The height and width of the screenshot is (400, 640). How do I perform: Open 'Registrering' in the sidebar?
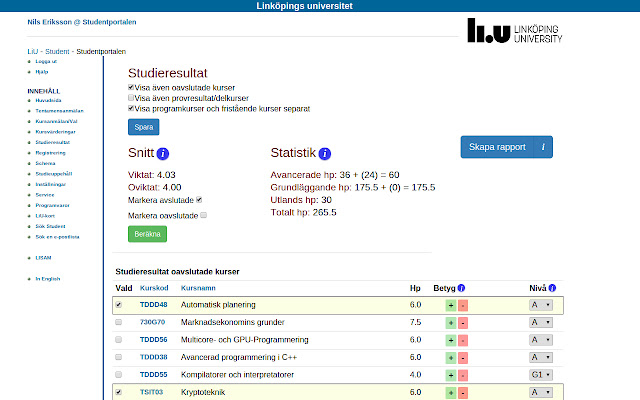[x=50, y=153]
